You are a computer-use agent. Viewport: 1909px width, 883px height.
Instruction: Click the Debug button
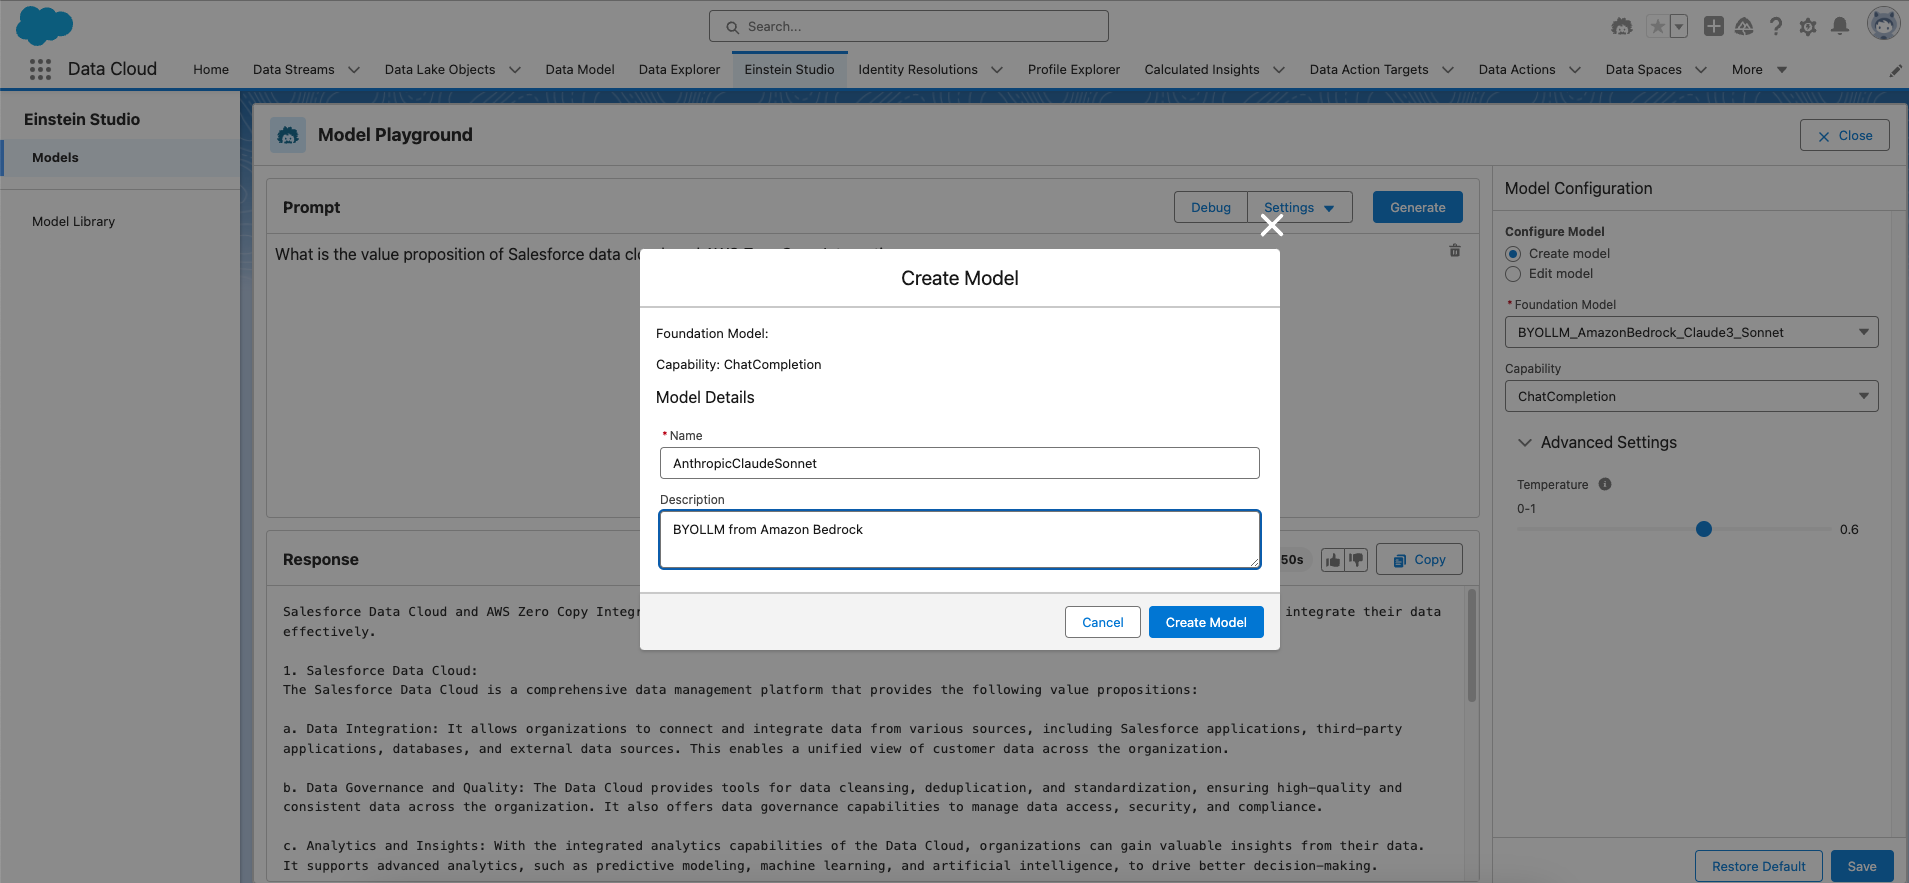coord(1211,207)
